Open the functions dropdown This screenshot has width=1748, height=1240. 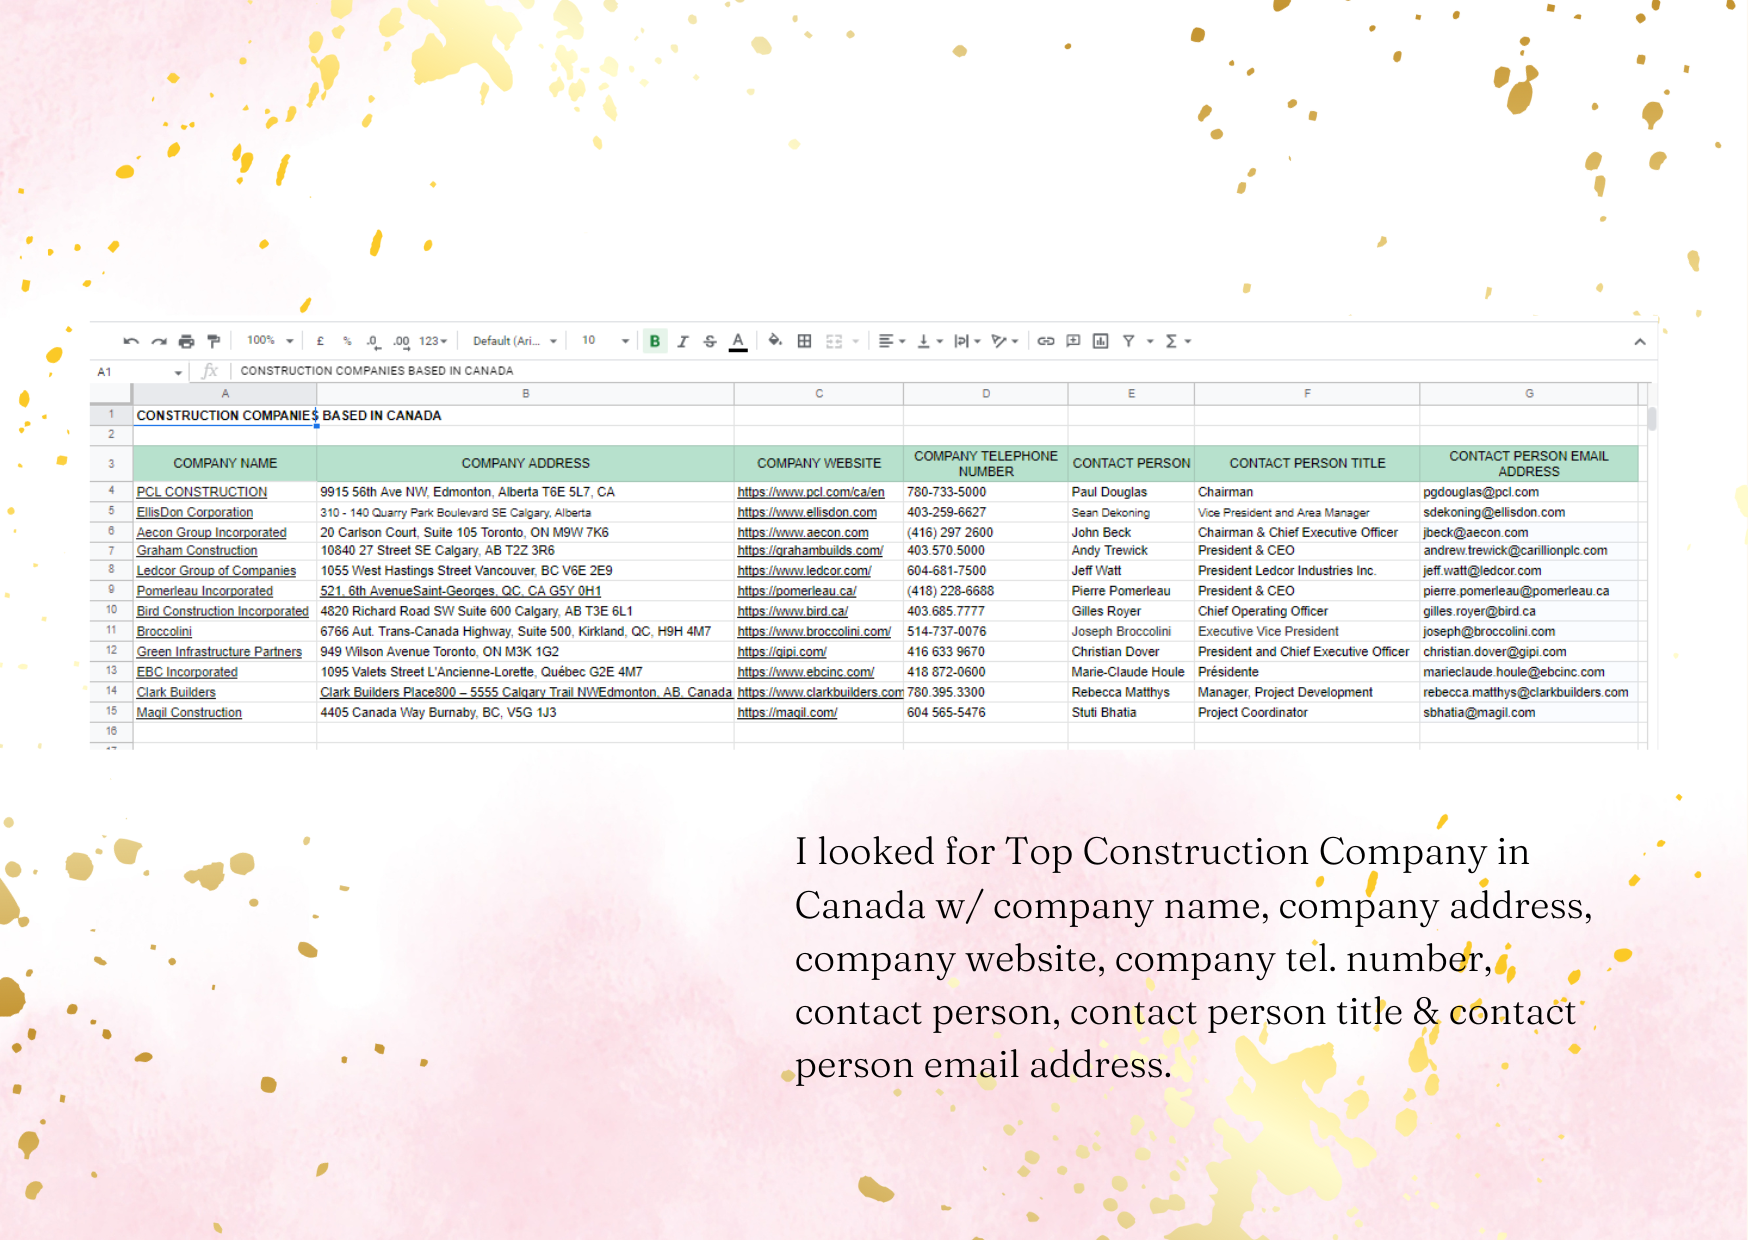click(1178, 341)
